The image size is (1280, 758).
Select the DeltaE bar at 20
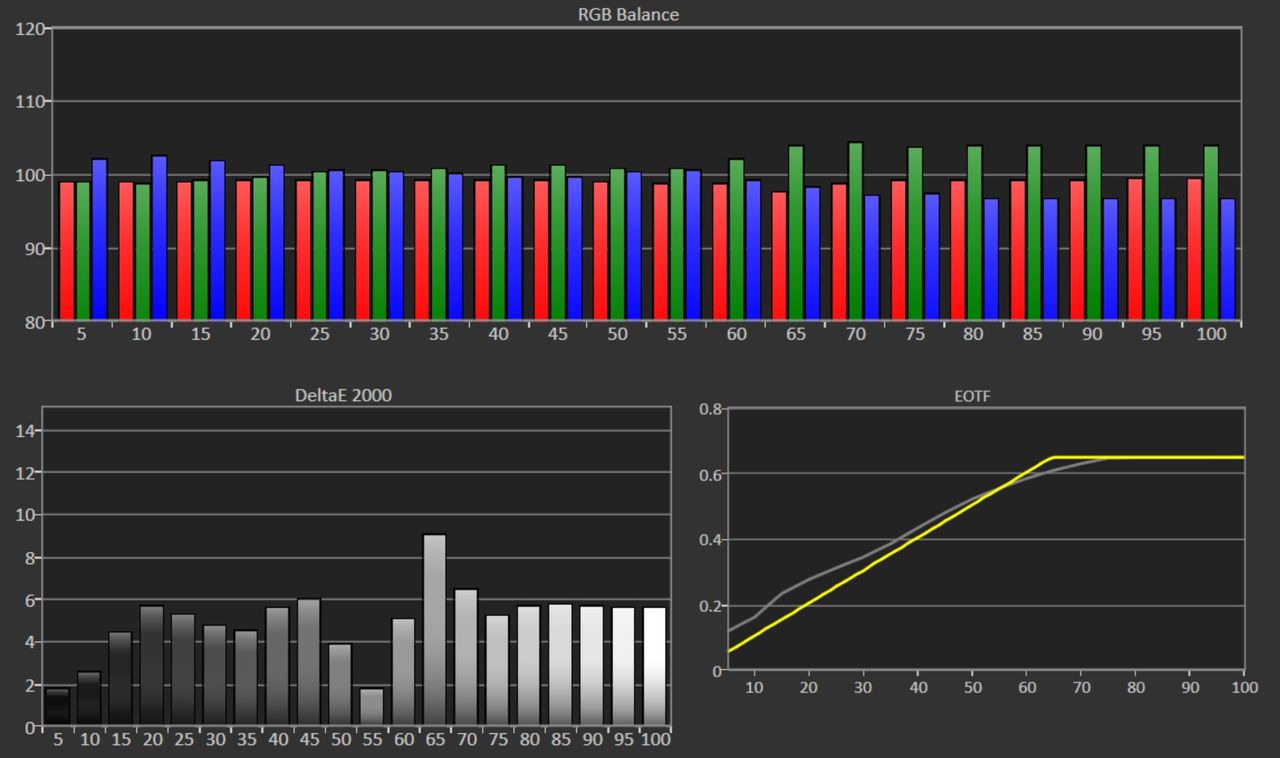click(151, 666)
